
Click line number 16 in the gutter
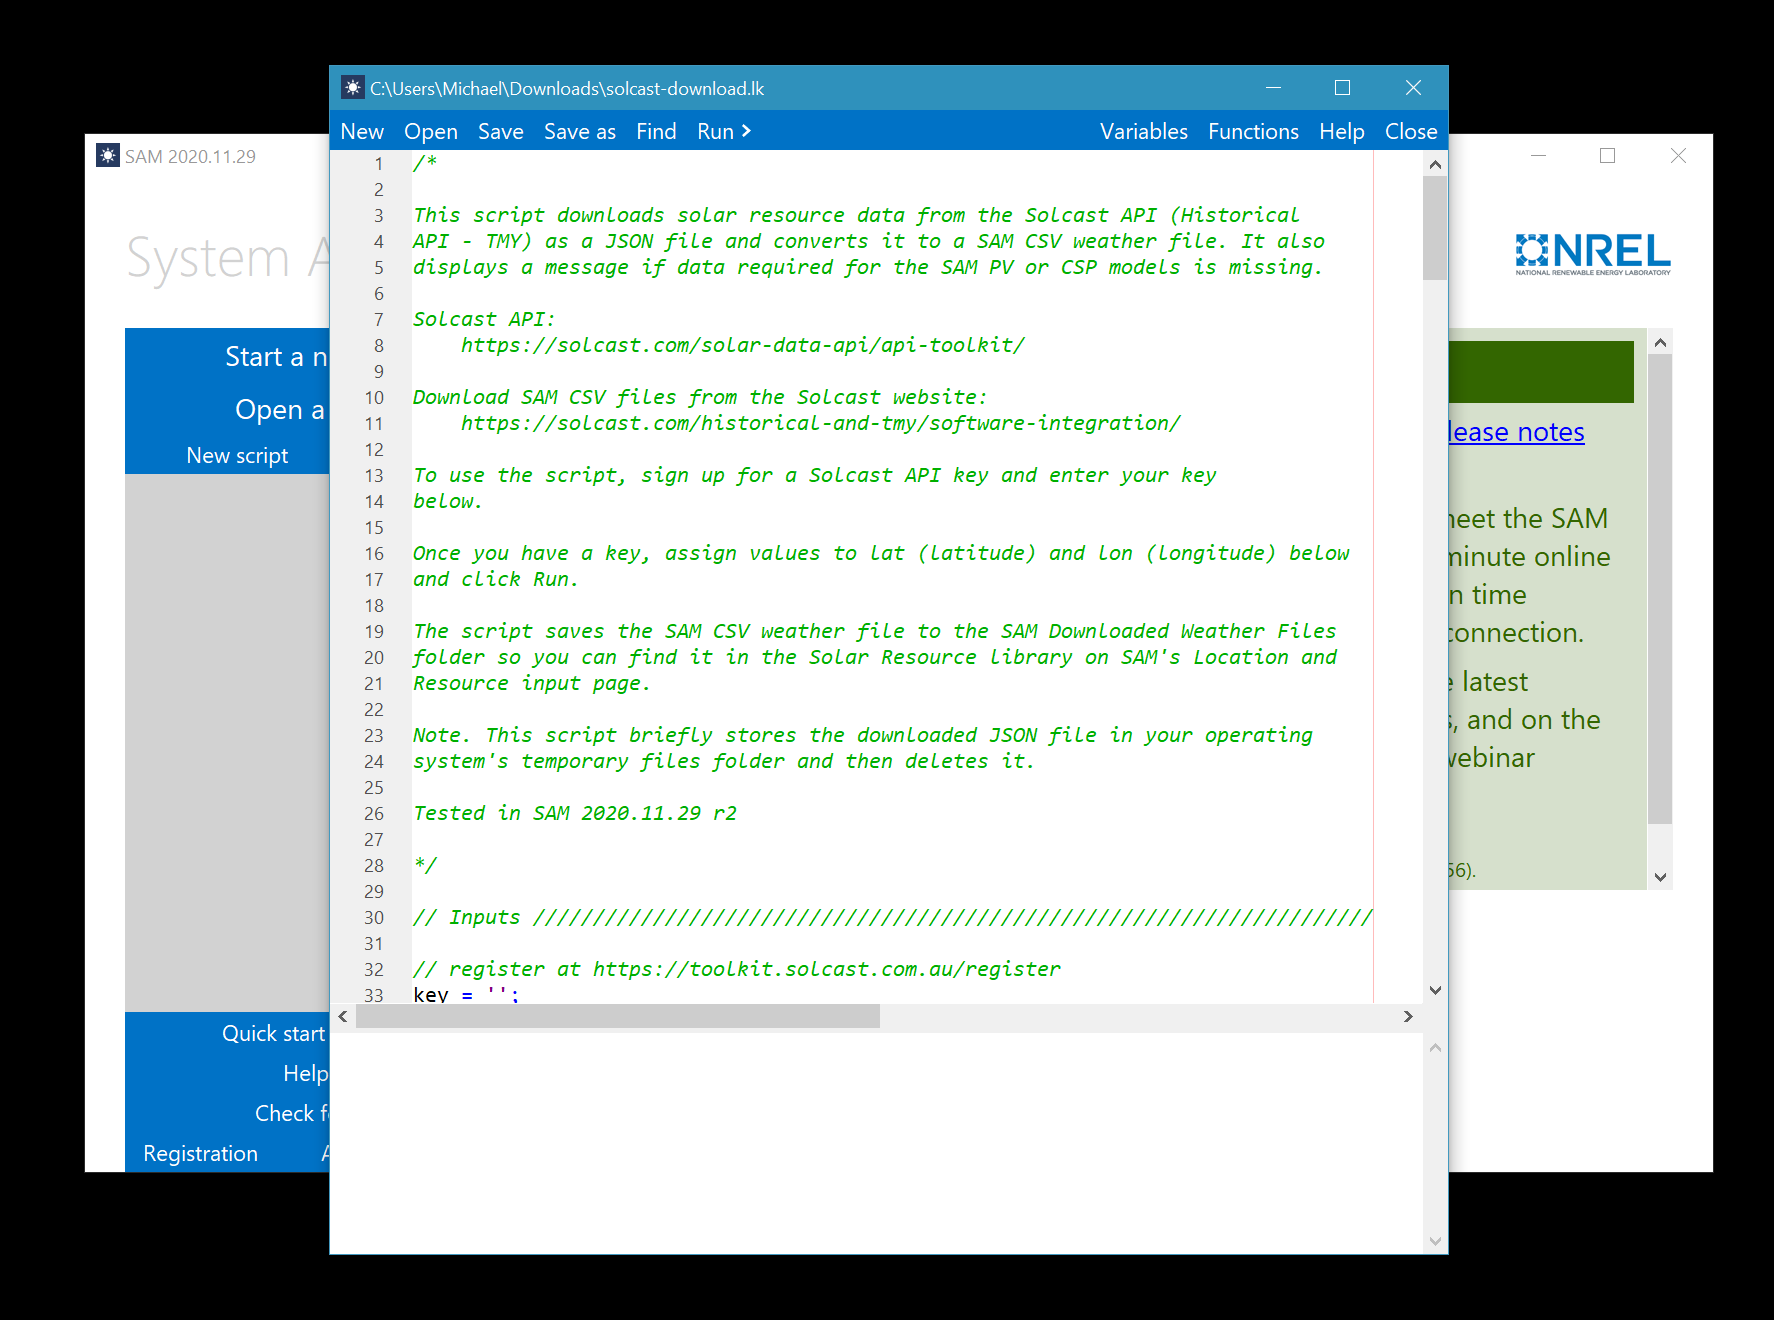click(374, 554)
